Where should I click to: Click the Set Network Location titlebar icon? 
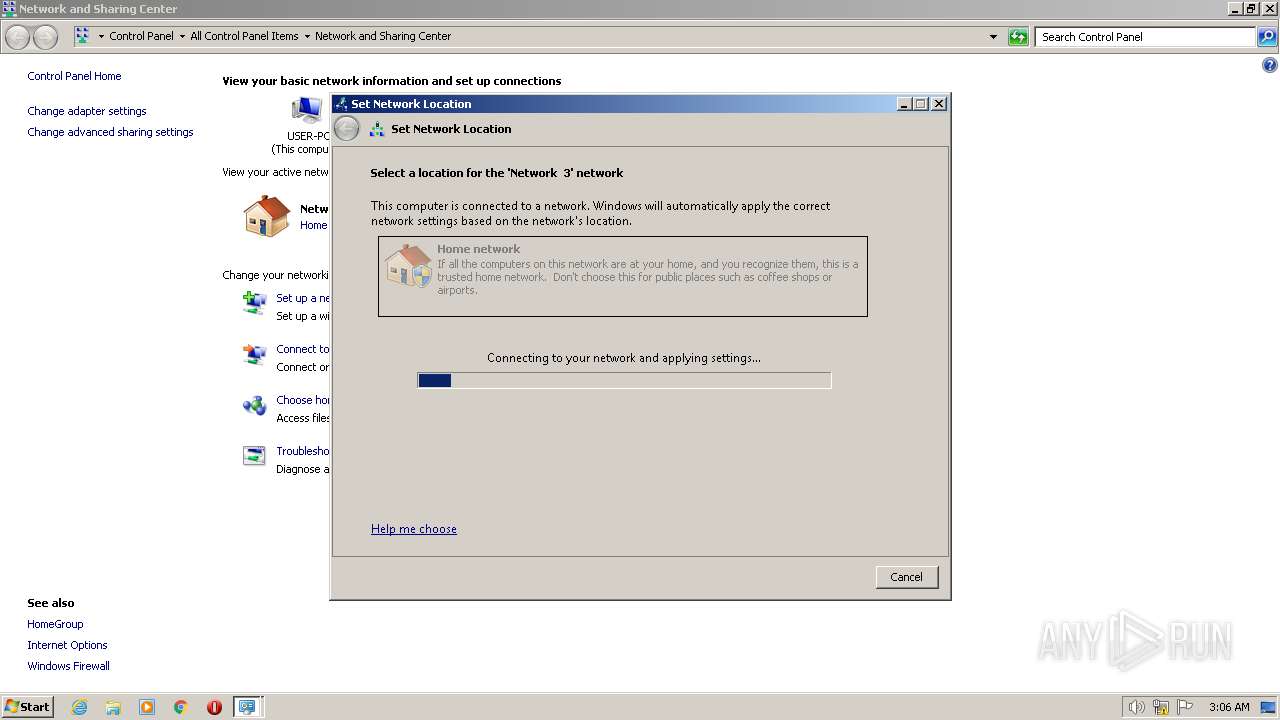click(341, 104)
